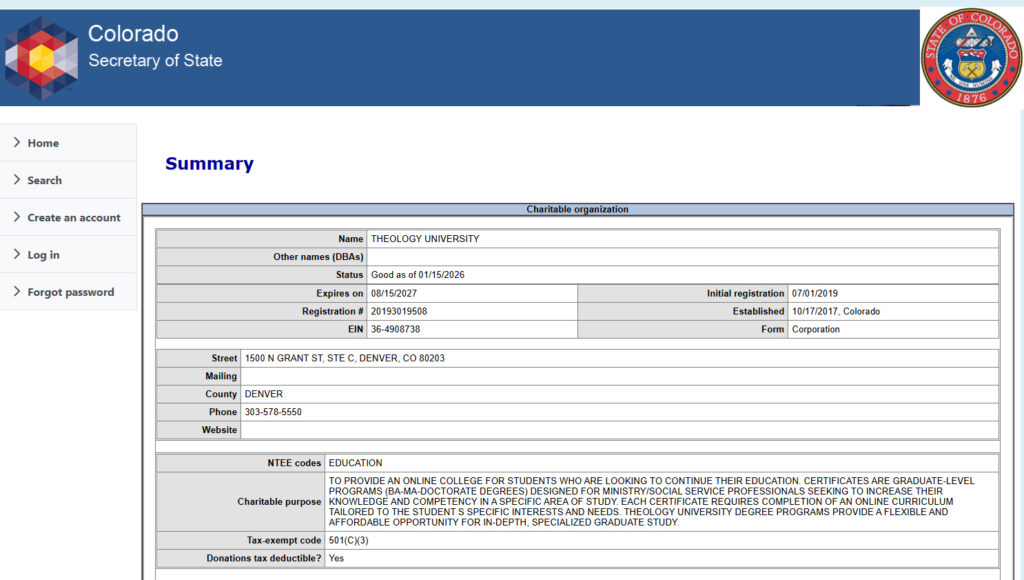
Task: Click the organization name THEOLOGY UNIVERSITY
Action: click(425, 239)
